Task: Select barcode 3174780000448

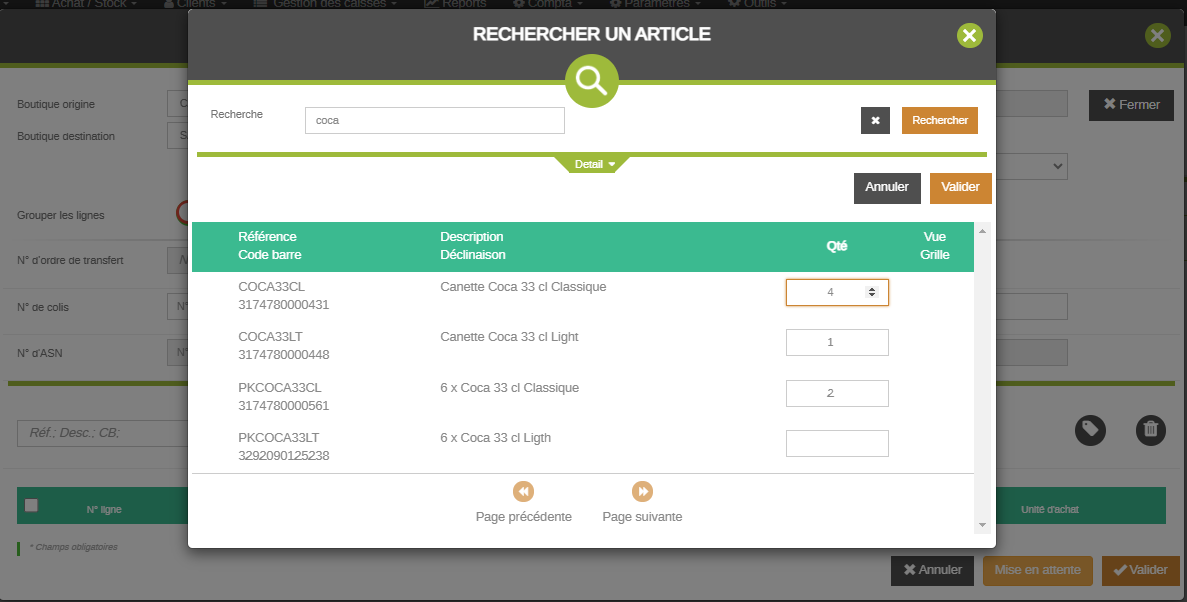Action: [283, 355]
